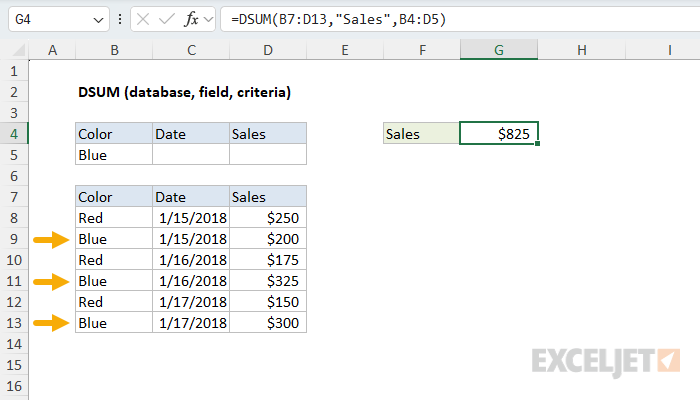Expand dropdown arrow next to fx
The width and height of the screenshot is (700, 400).
pyautogui.click(x=208, y=20)
